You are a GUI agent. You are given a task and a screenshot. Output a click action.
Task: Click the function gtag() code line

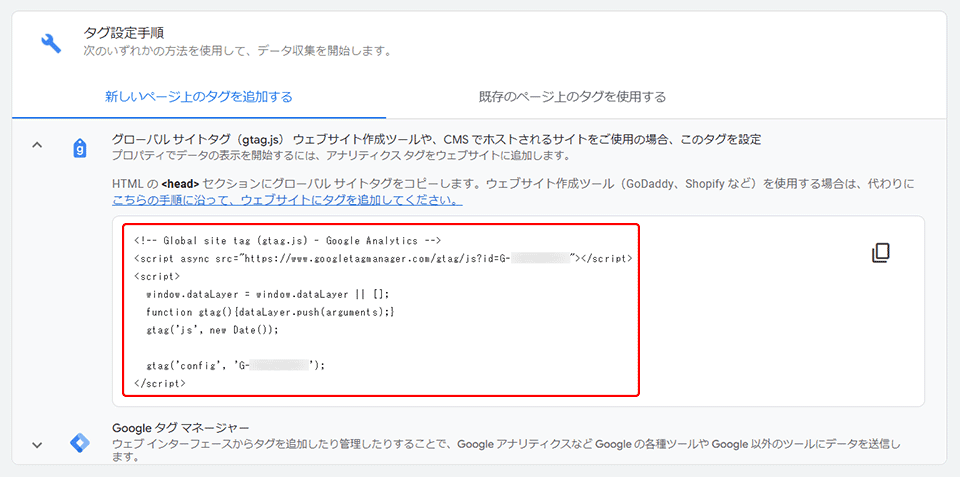click(270, 312)
